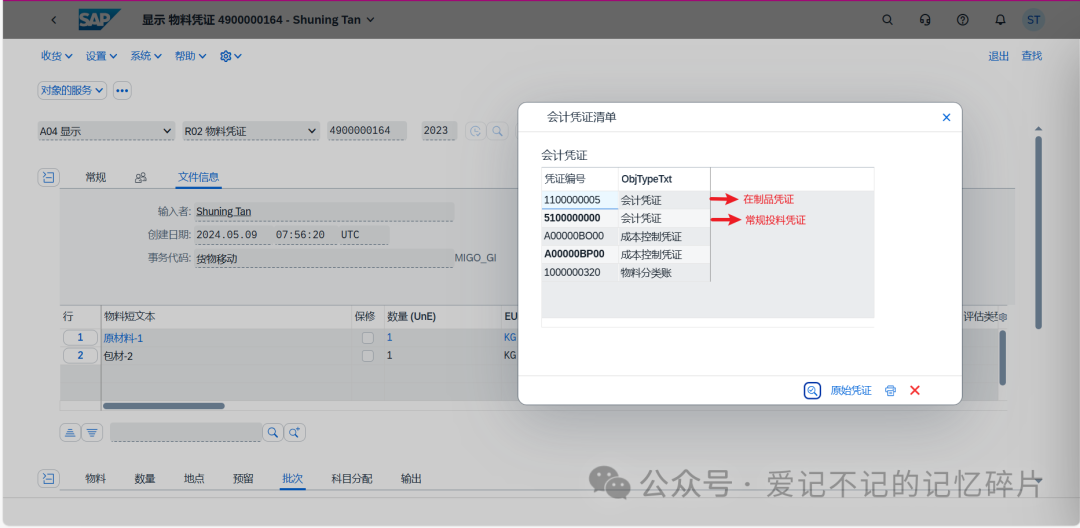Click the 查找 button
The height and width of the screenshot is (528, 1080).
(x=1032, y=56)
